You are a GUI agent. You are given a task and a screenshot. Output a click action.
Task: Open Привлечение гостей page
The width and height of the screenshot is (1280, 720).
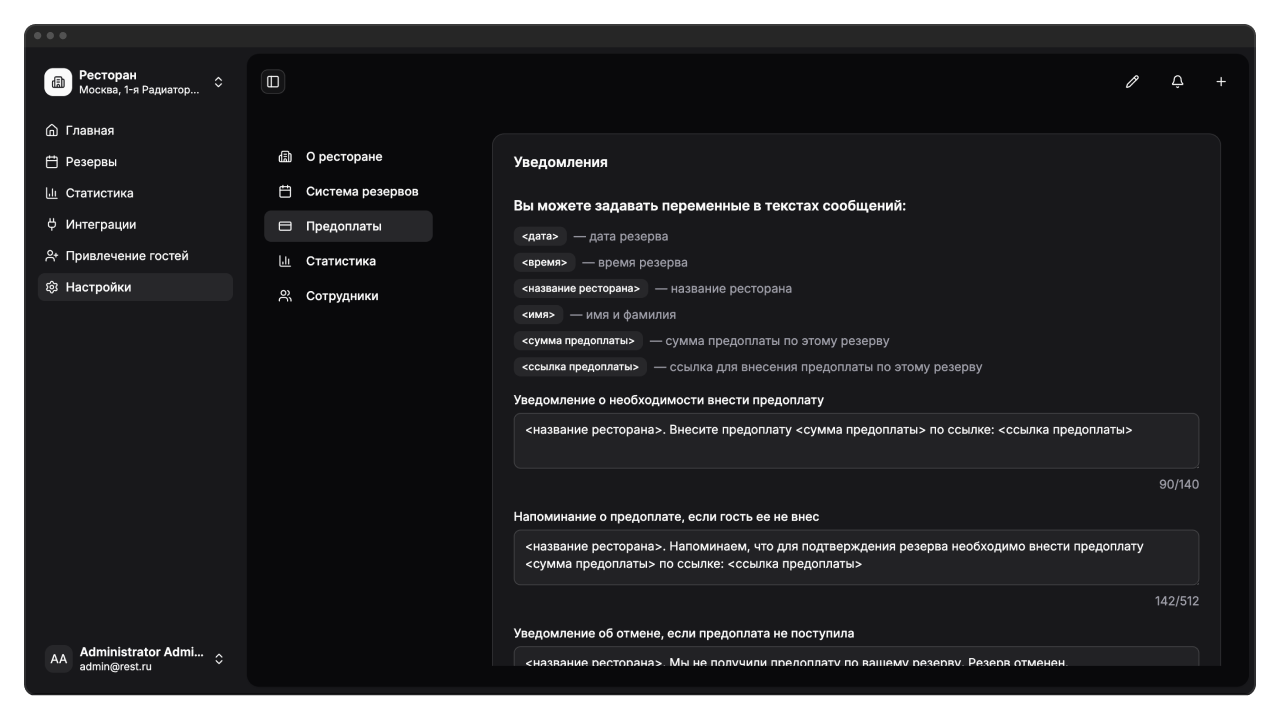(x=126, y=256)
